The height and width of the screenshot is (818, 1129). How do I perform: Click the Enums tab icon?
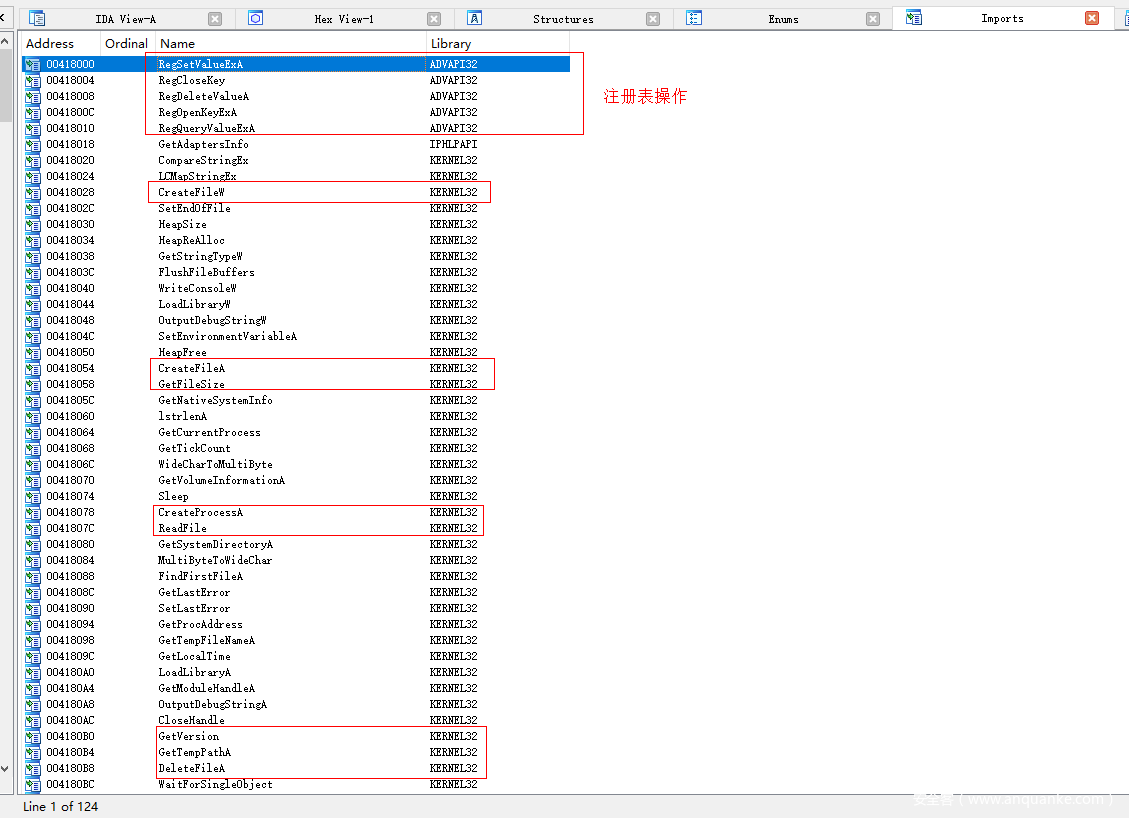click(x=694, y=18)
